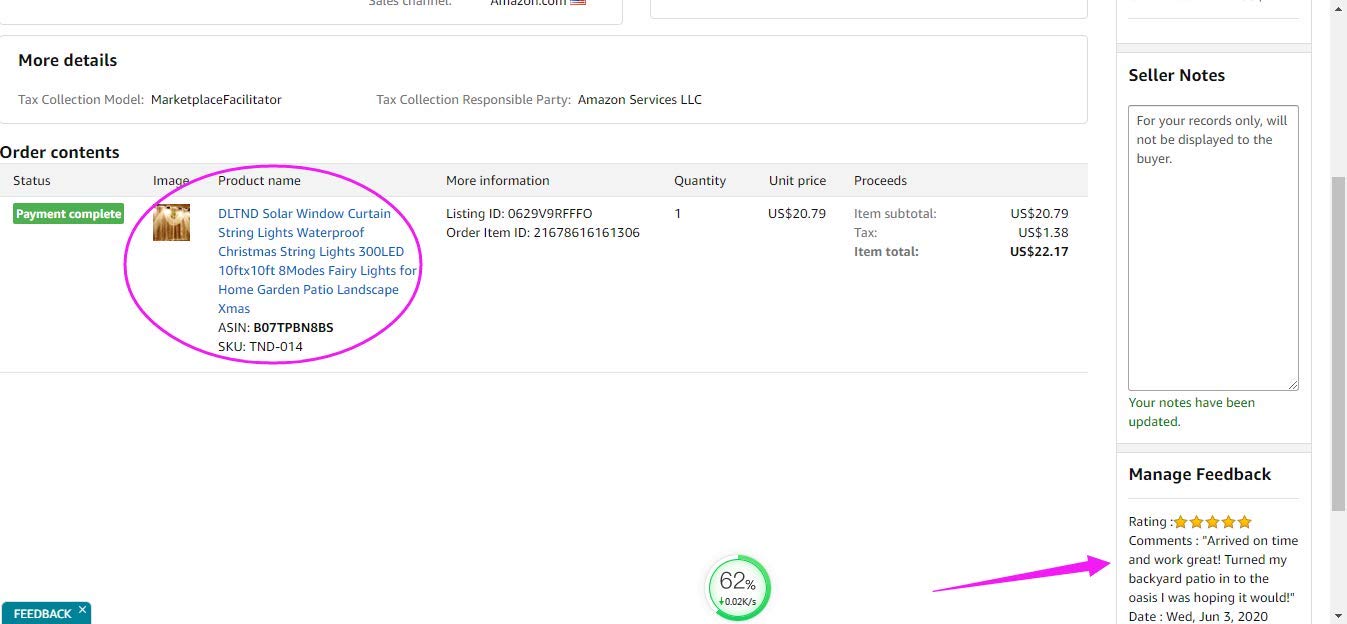Click the green Payment complete status badge
The image size is (1347, 624).
[x=68, y=214]
